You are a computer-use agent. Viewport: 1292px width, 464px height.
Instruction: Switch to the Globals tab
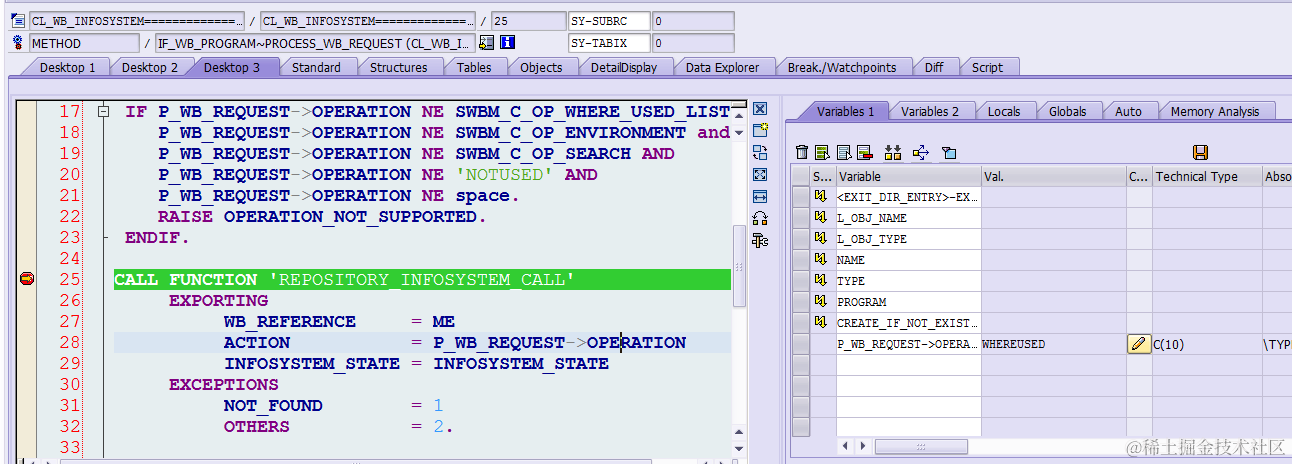1067,111
